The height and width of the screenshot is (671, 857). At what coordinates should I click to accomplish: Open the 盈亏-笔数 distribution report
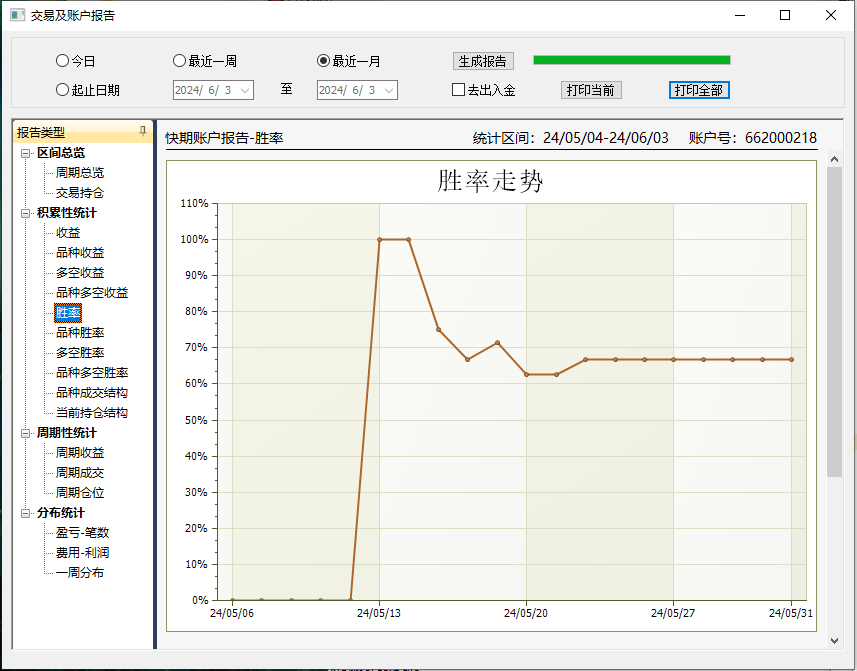pyautogui.click(x=82, y=533)
